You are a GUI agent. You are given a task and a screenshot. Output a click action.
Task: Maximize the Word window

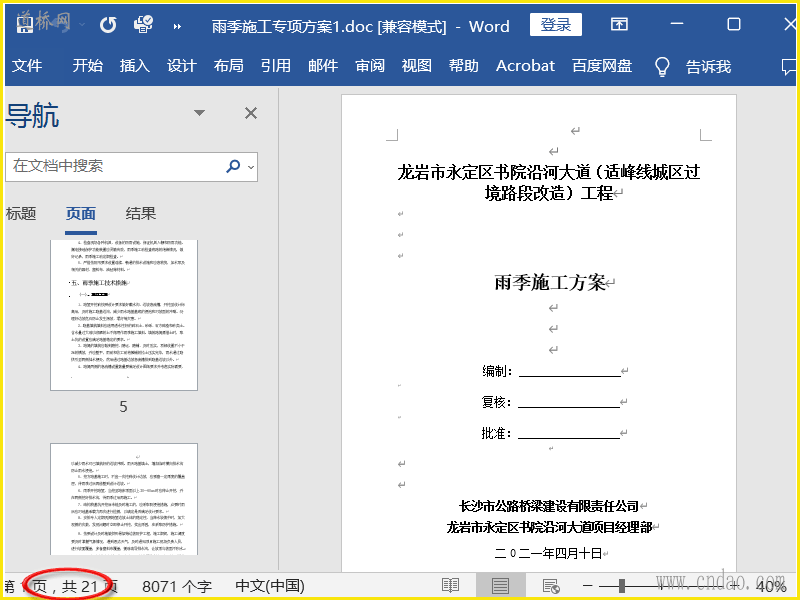[x=734, y=24]
